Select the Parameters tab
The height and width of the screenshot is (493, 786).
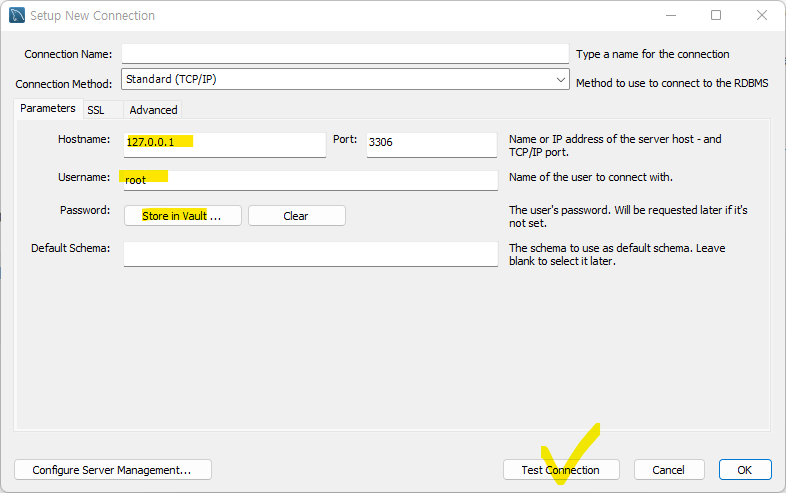click(48, 108)
